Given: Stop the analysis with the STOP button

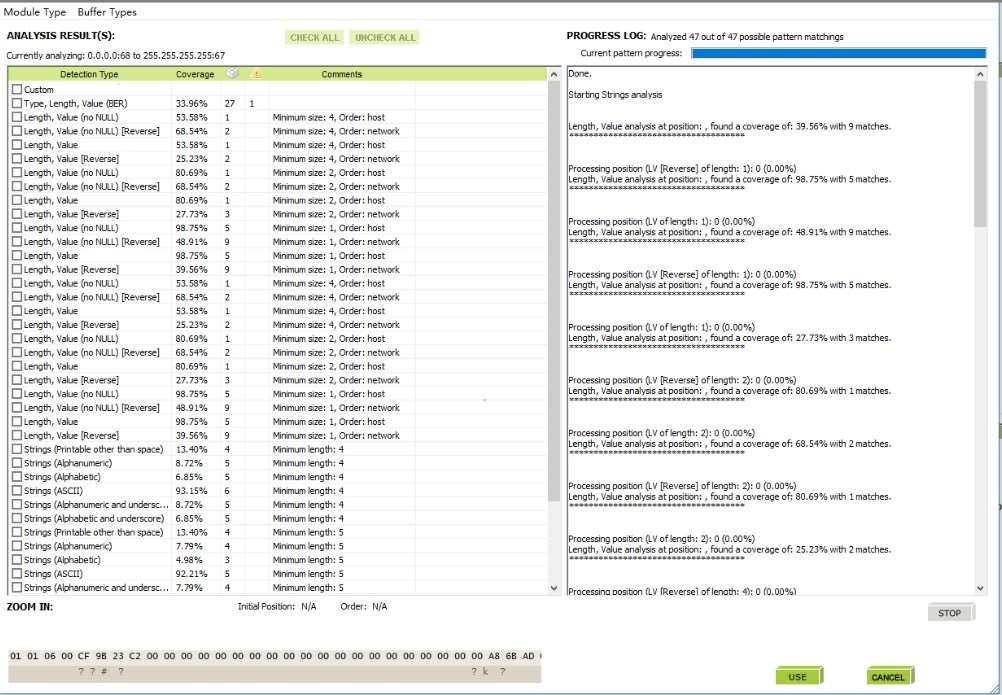Looking at the screenshot, I should click(x=950, y=613).
